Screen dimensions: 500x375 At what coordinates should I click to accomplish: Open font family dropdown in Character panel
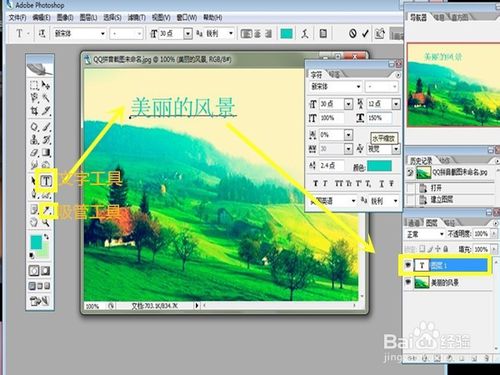pos(358,87)
